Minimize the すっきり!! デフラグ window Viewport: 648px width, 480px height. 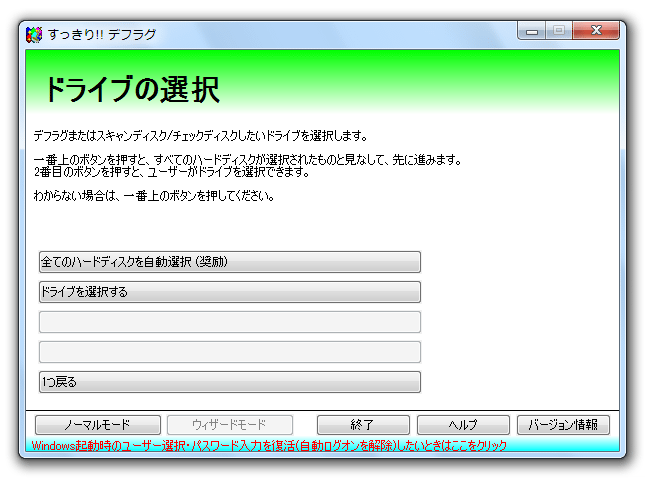coord(531,31)
